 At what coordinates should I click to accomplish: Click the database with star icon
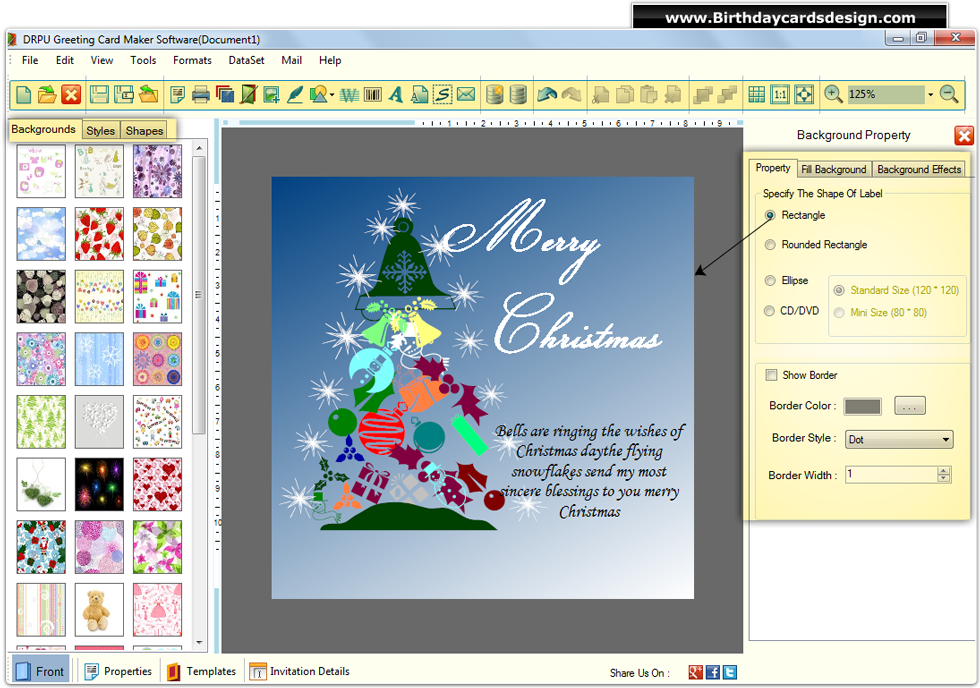(x=494, y=95)
